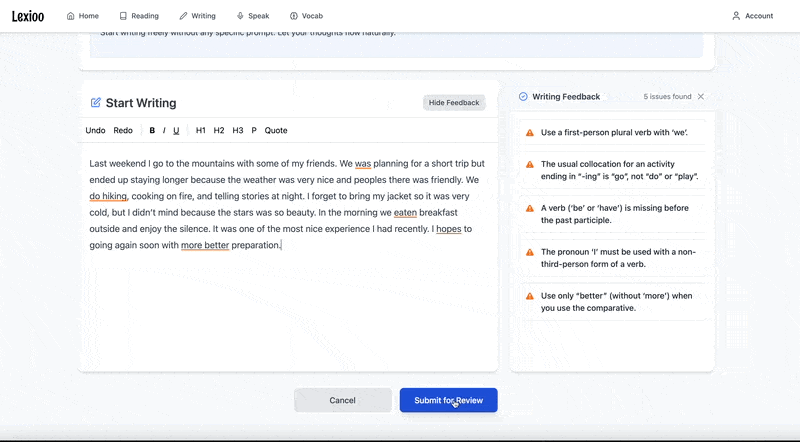The height and width of the screenshot is (442, 800).
Task: Click the Home house icon
Action: (70, 16)
